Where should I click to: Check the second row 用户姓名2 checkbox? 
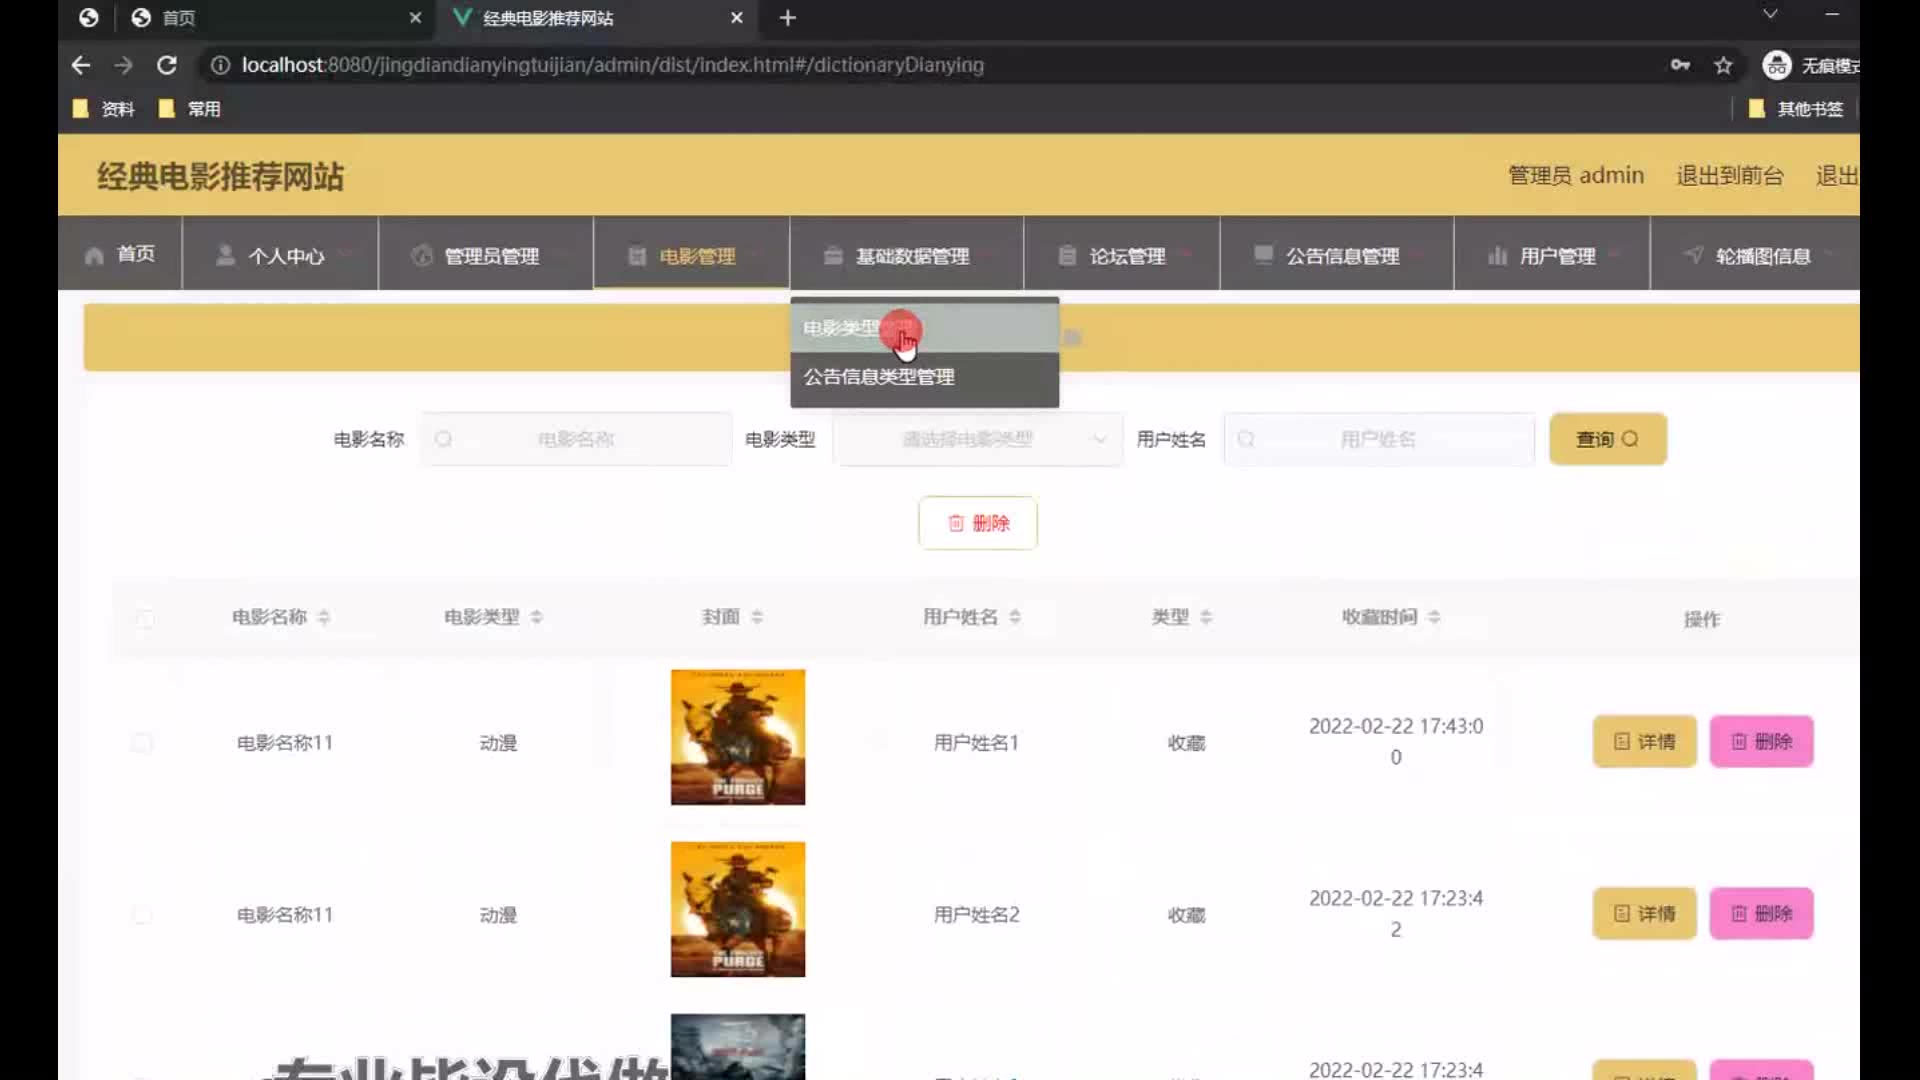coord(142,915)
